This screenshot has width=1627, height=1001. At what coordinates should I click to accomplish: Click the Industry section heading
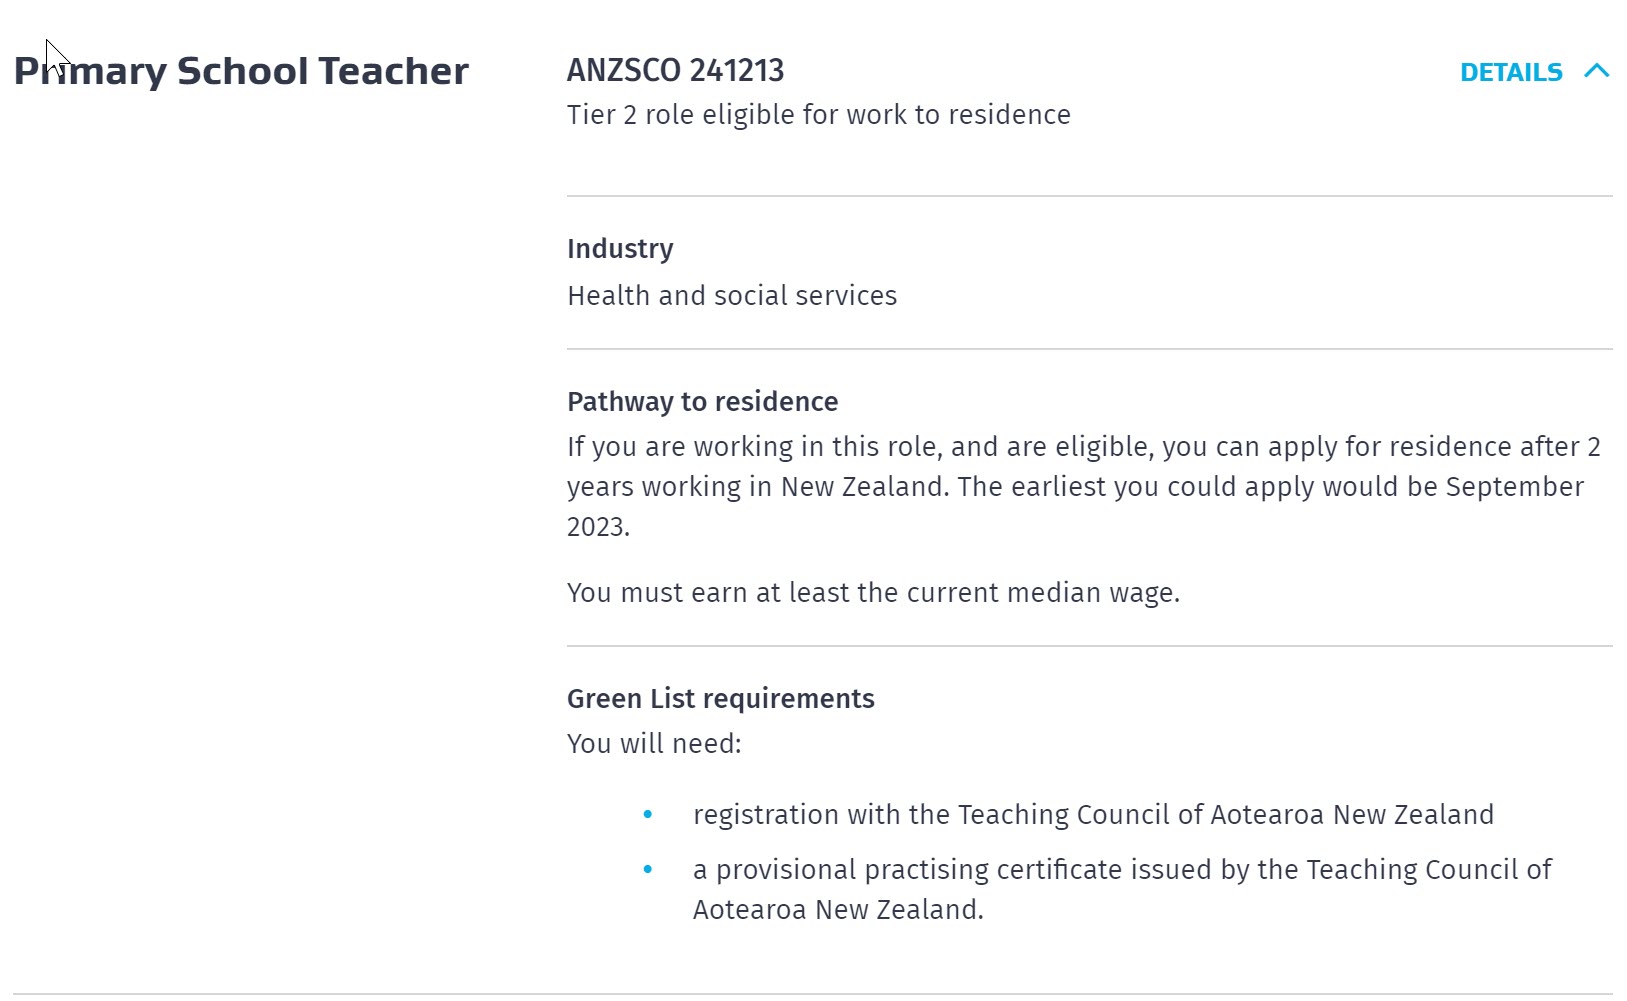point(620,248)
